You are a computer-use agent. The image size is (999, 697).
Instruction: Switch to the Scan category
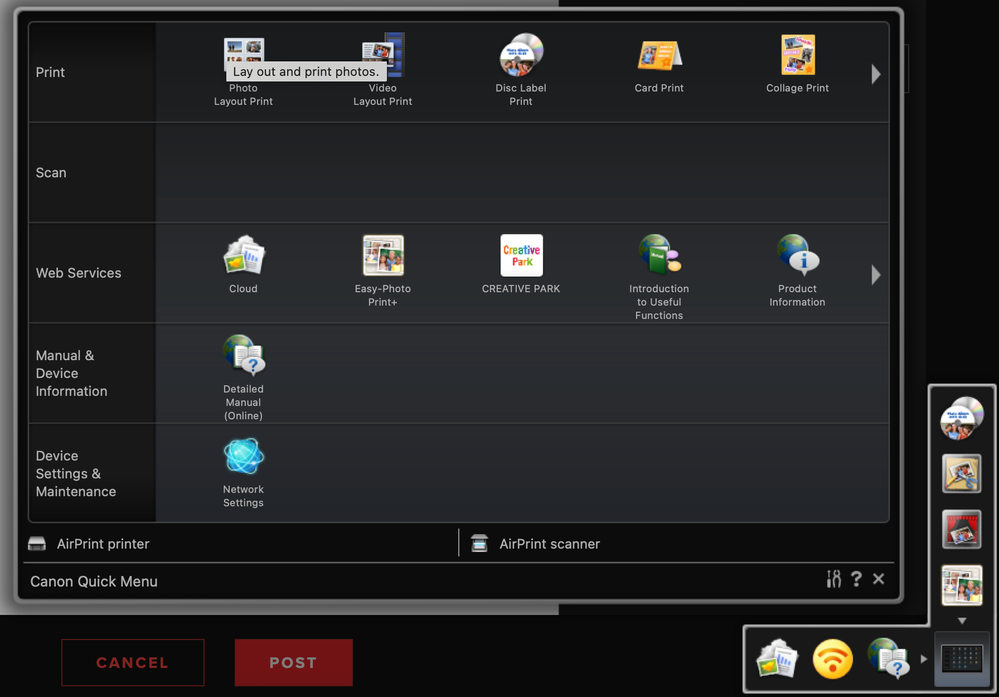pyautogui.click(x=51, y=172)
